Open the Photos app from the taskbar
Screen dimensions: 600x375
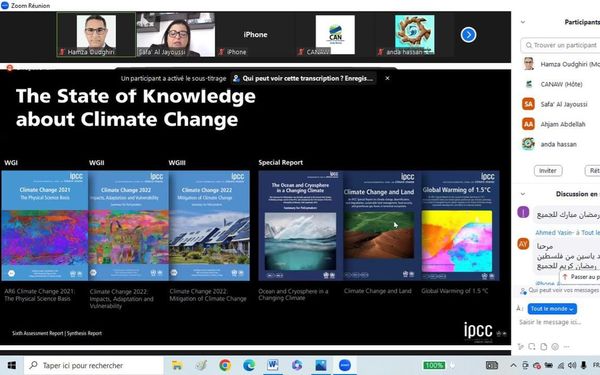coord(321,365)
